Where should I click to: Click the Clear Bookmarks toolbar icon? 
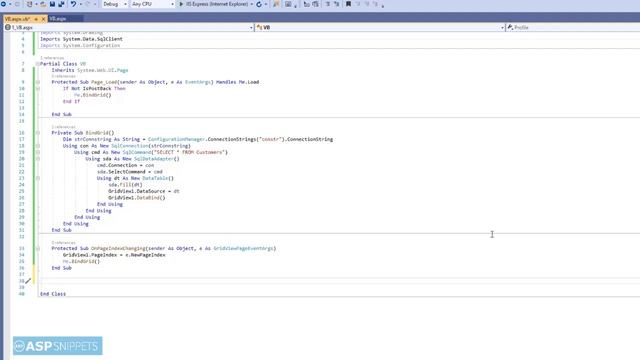pos(376,4)
